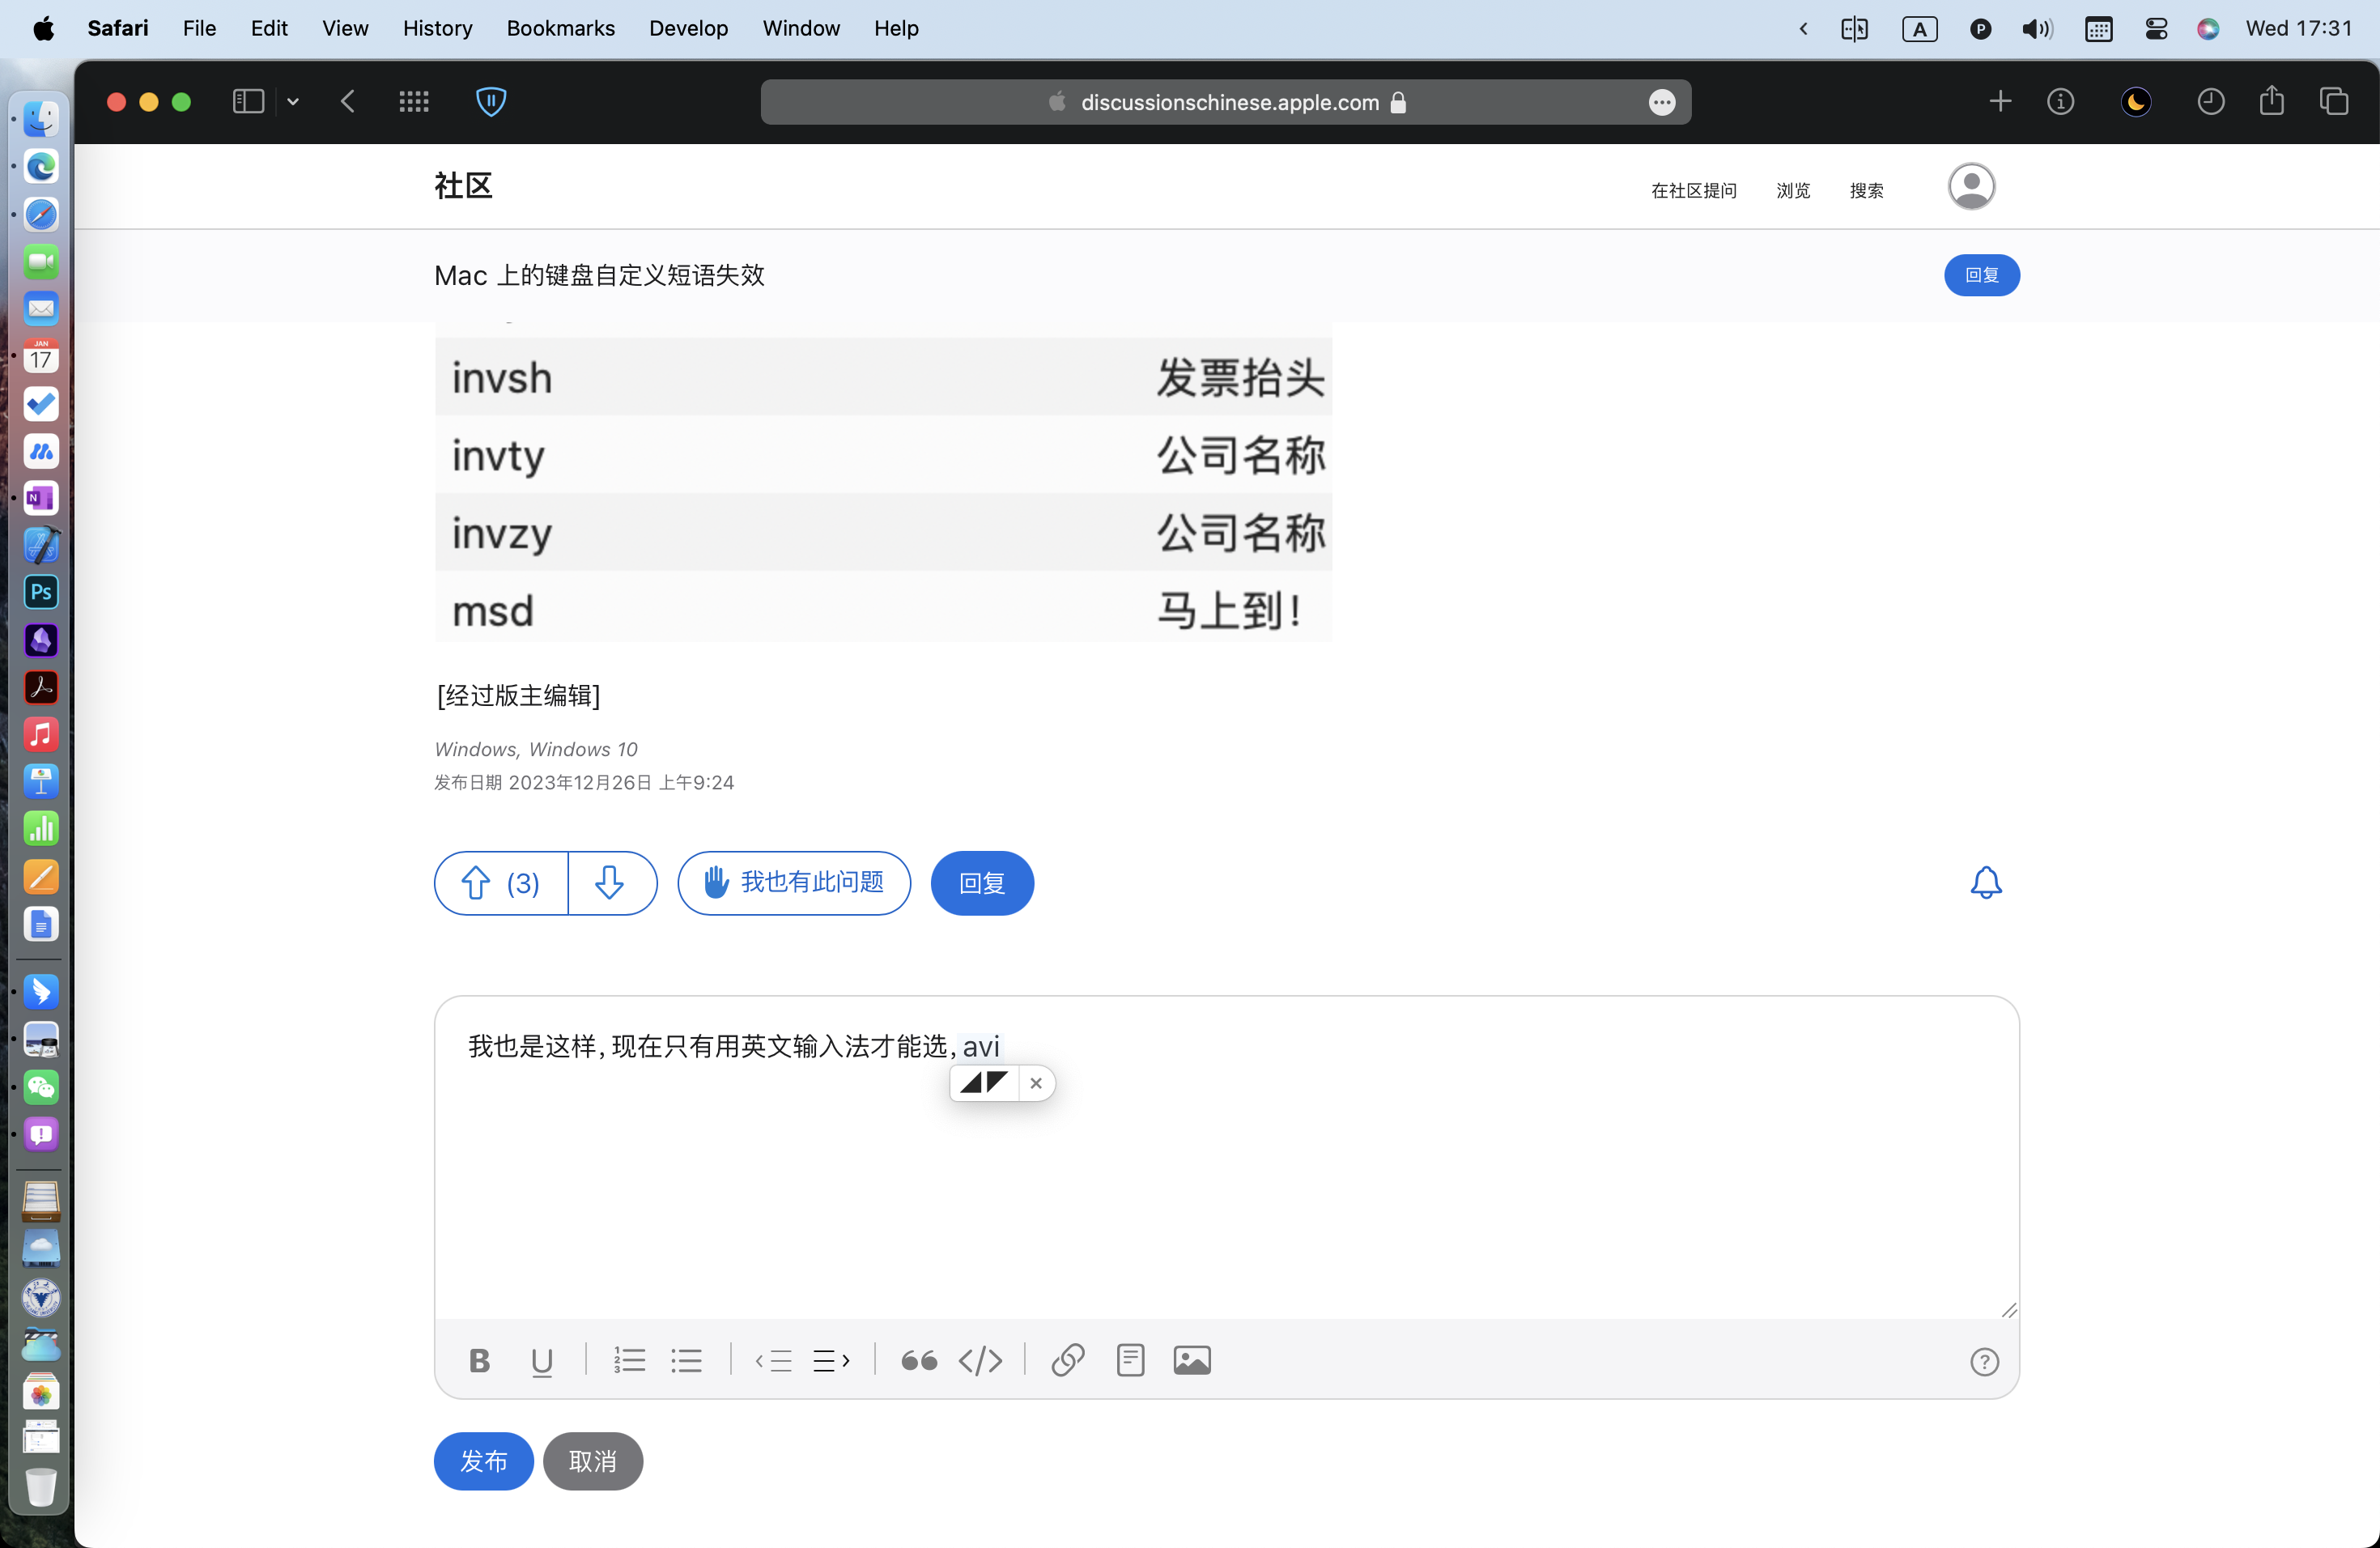This screenshot has height=1548, width=2380.
Task: Open the Develop menu
Action: pos(688,28)
